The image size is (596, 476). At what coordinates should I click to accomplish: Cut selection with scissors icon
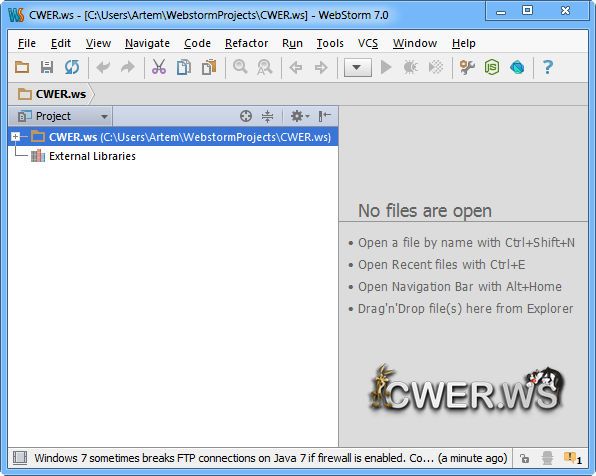click(159, 67)
